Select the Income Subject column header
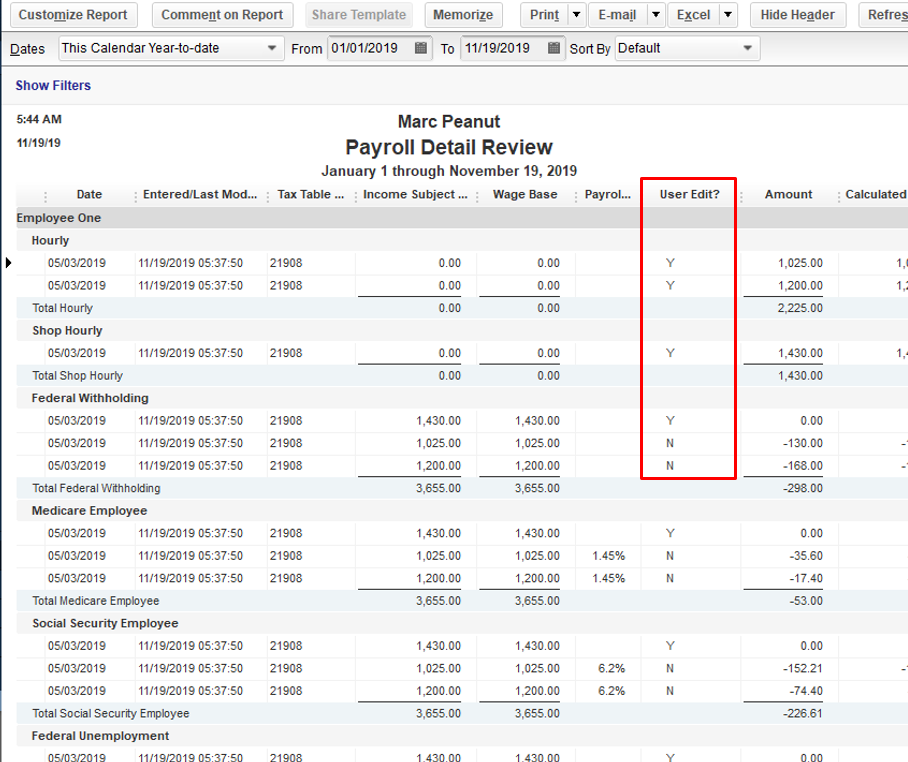The image size is (908, 762). click(415, 195)
